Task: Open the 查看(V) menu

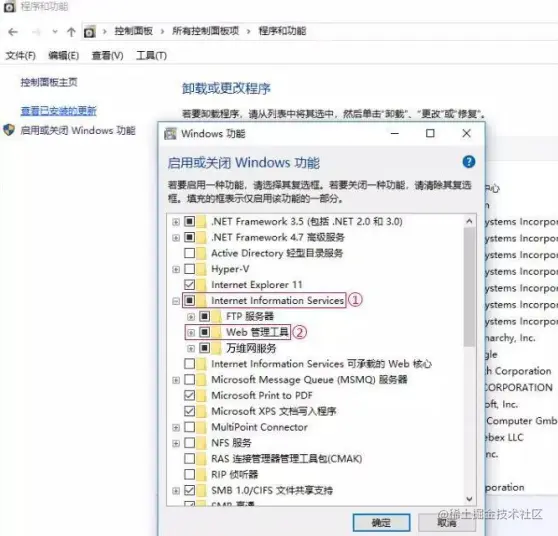Action: click(x=107, y=56)
